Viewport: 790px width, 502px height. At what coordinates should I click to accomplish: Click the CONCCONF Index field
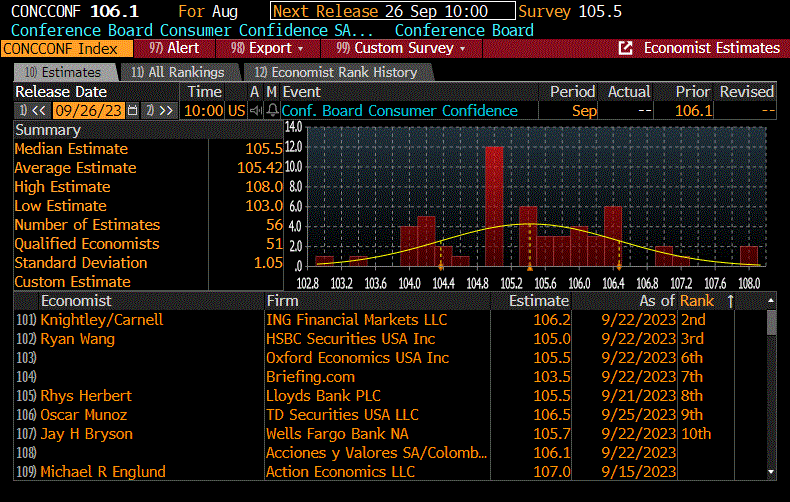[x=67, y=48]
